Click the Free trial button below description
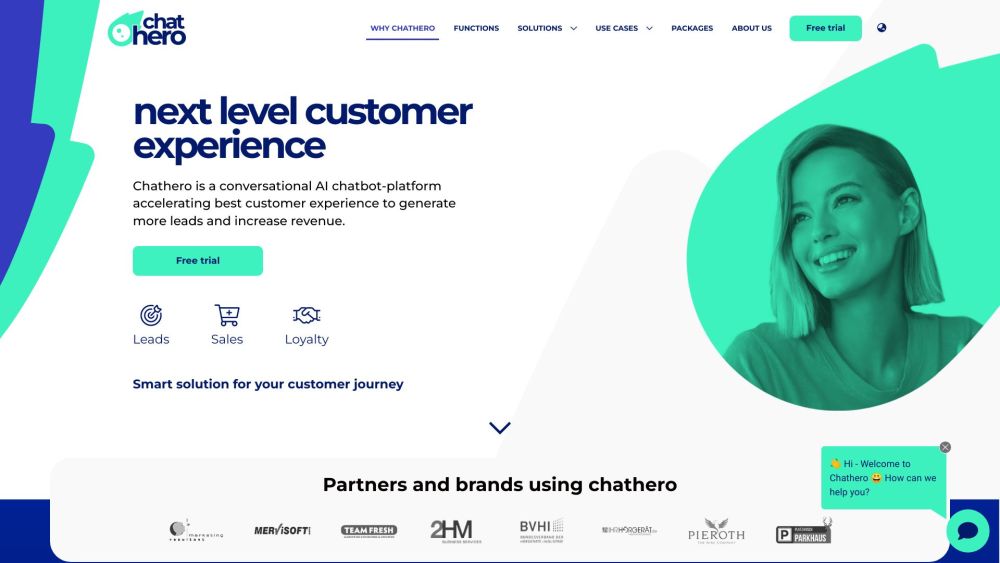 [x=198, y=261]
